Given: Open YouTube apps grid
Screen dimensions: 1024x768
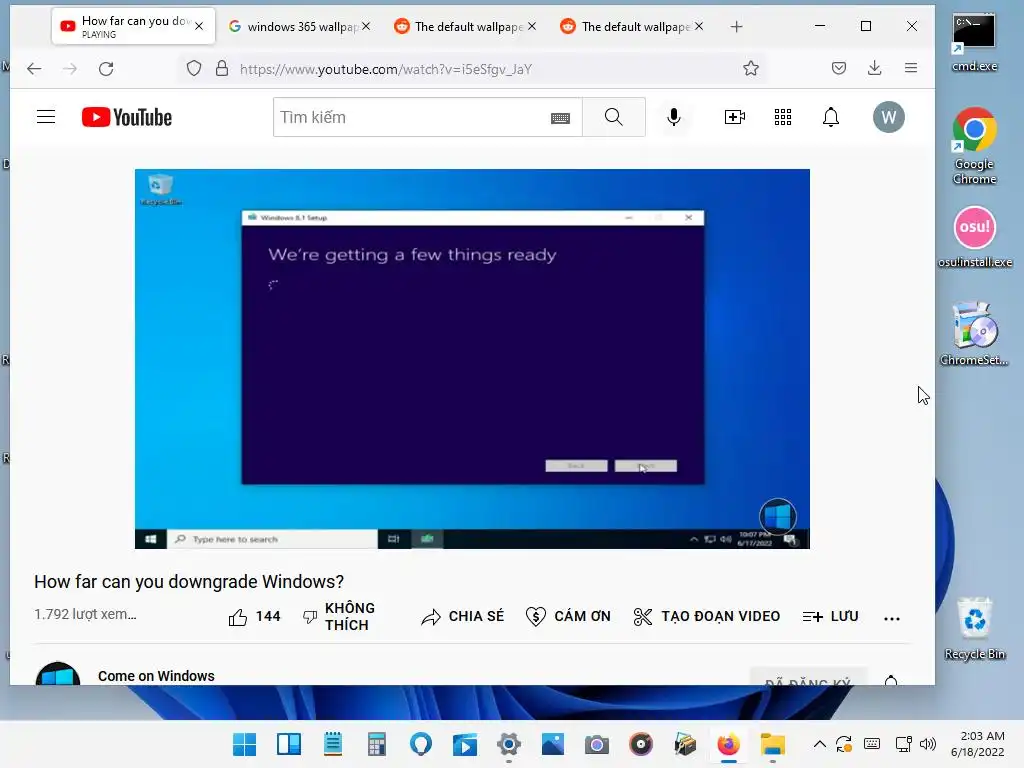Looking at the screenshot, I should tap(783, 118).
